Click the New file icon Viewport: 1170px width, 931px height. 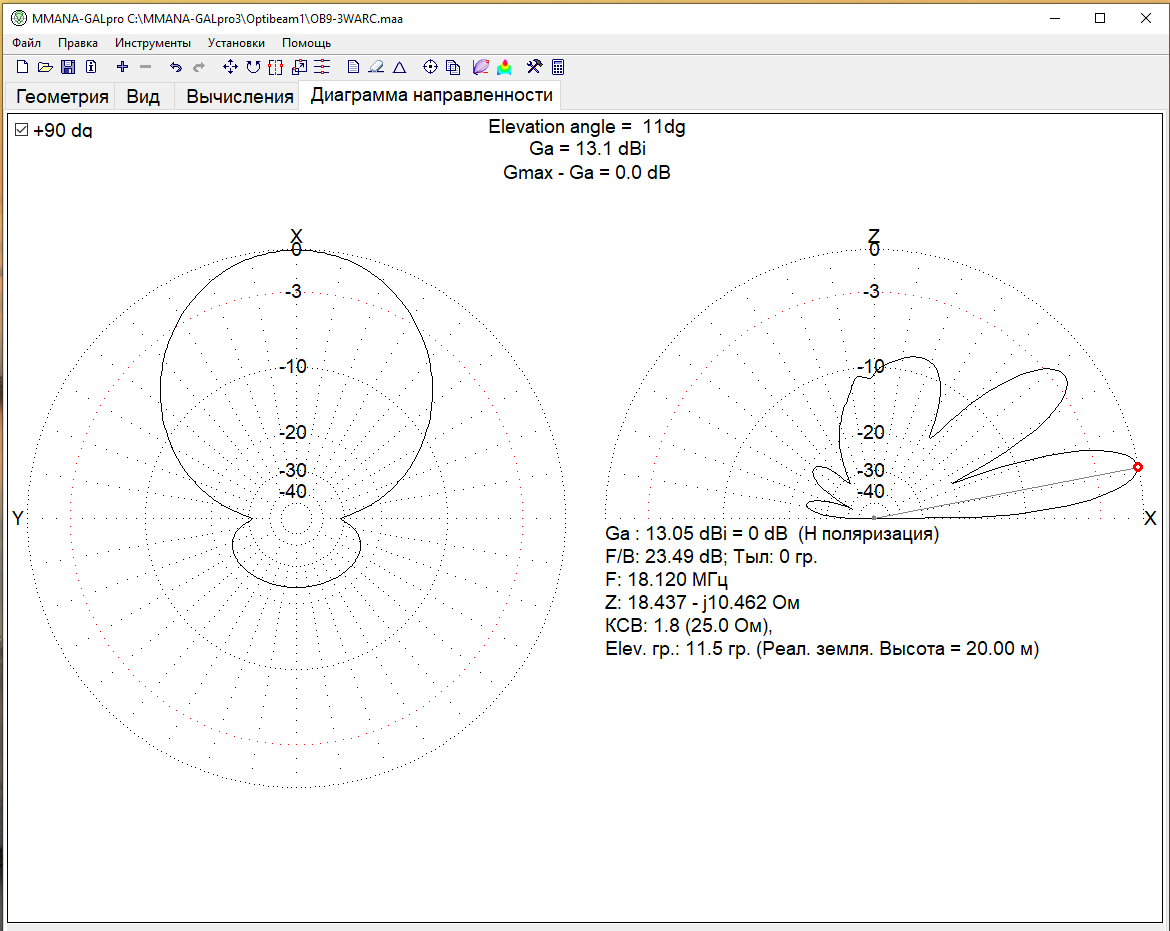[x=22, y=67]
